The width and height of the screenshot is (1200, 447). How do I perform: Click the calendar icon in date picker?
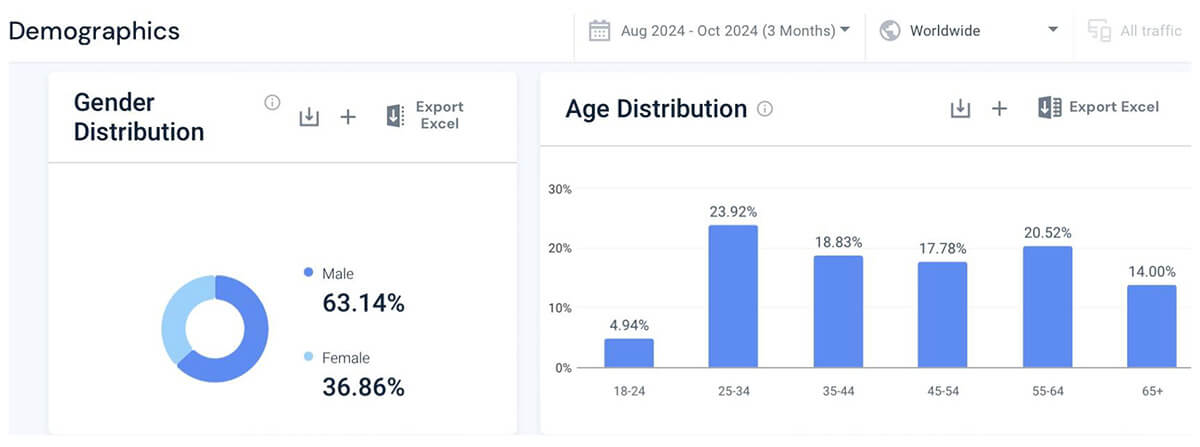(x=600, y=31)
